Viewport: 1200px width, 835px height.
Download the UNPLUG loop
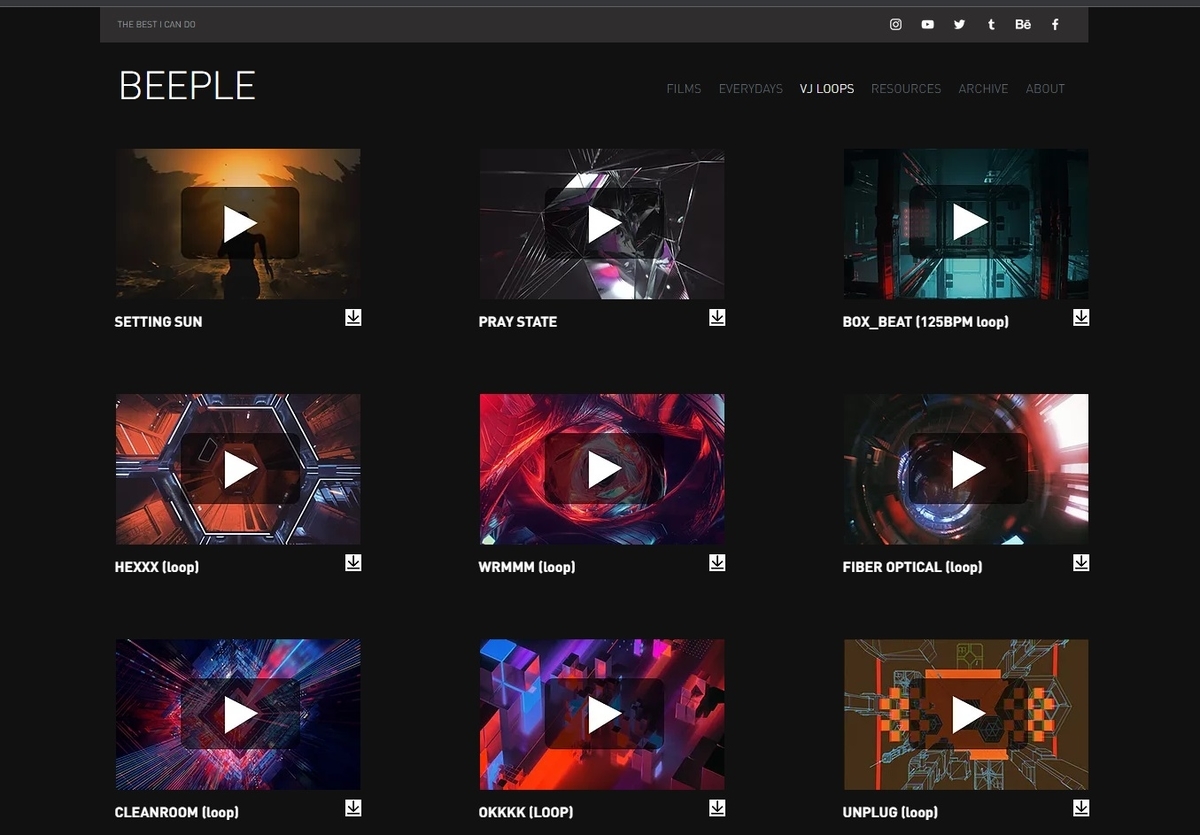pyautogui.click(x=1081, y=807)
